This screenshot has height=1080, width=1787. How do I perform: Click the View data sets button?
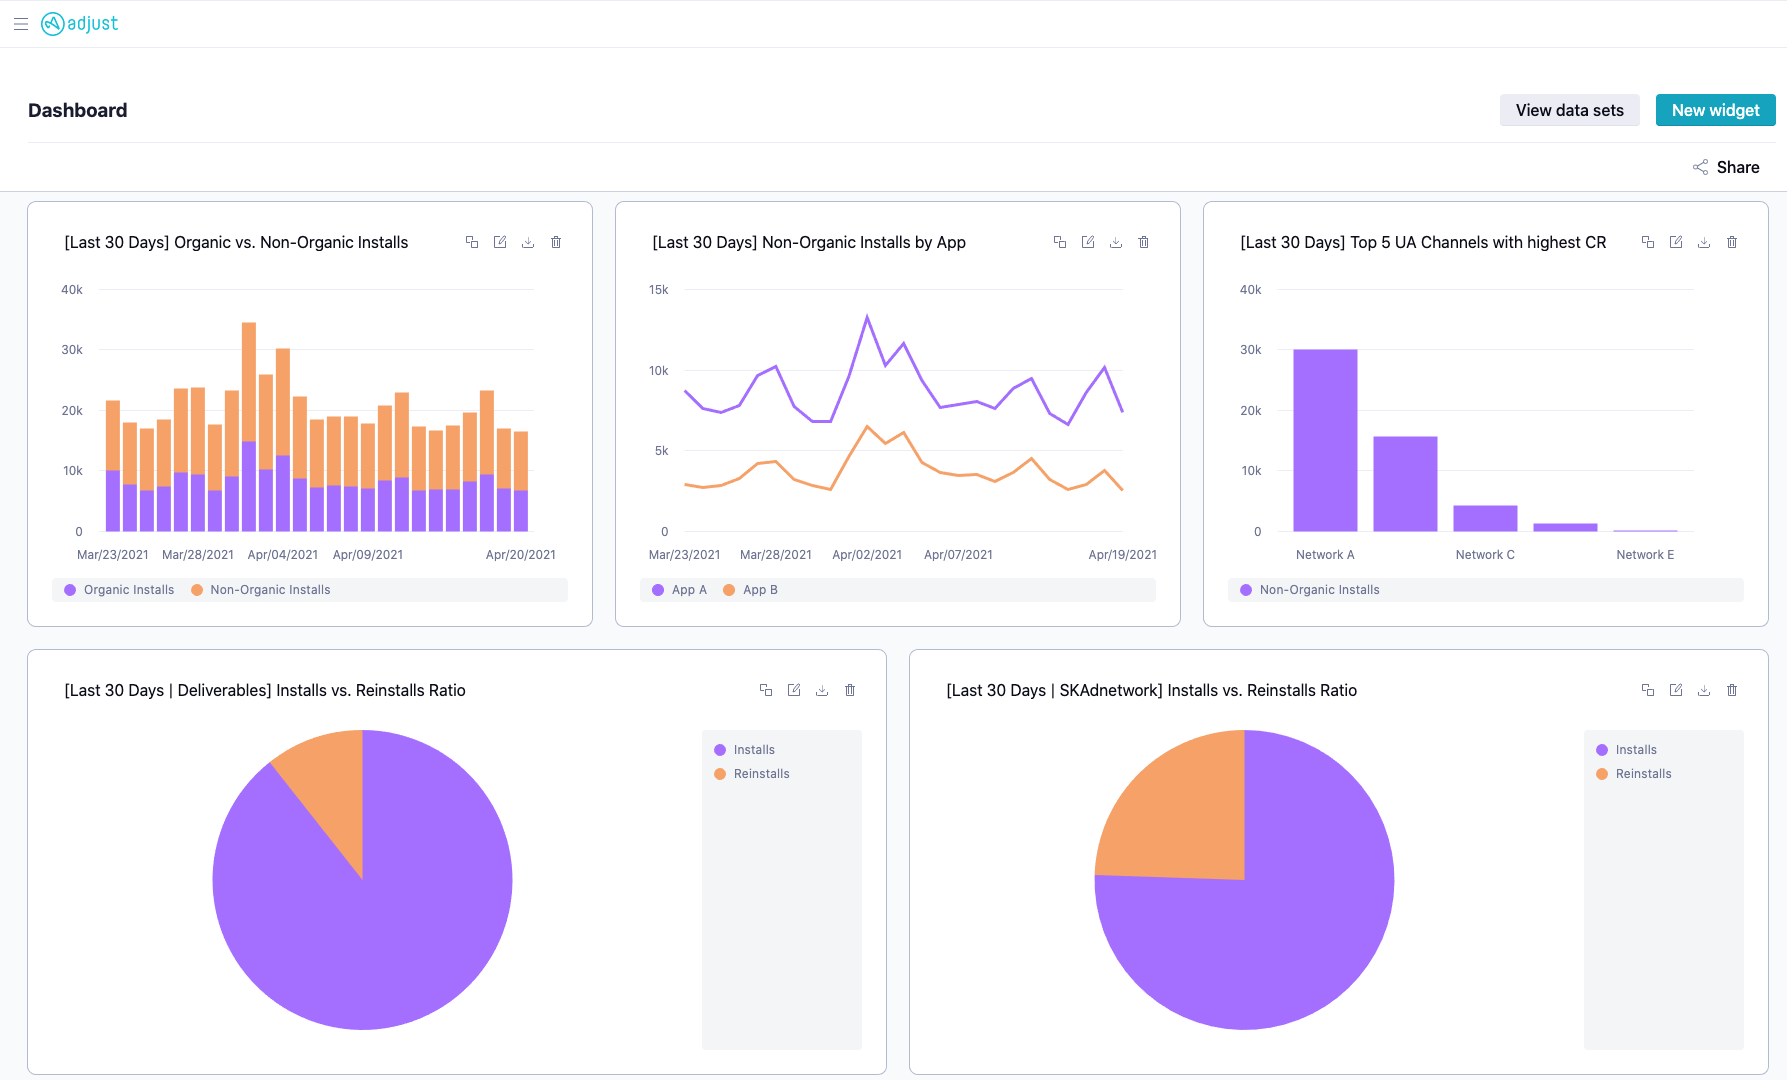1569,110
